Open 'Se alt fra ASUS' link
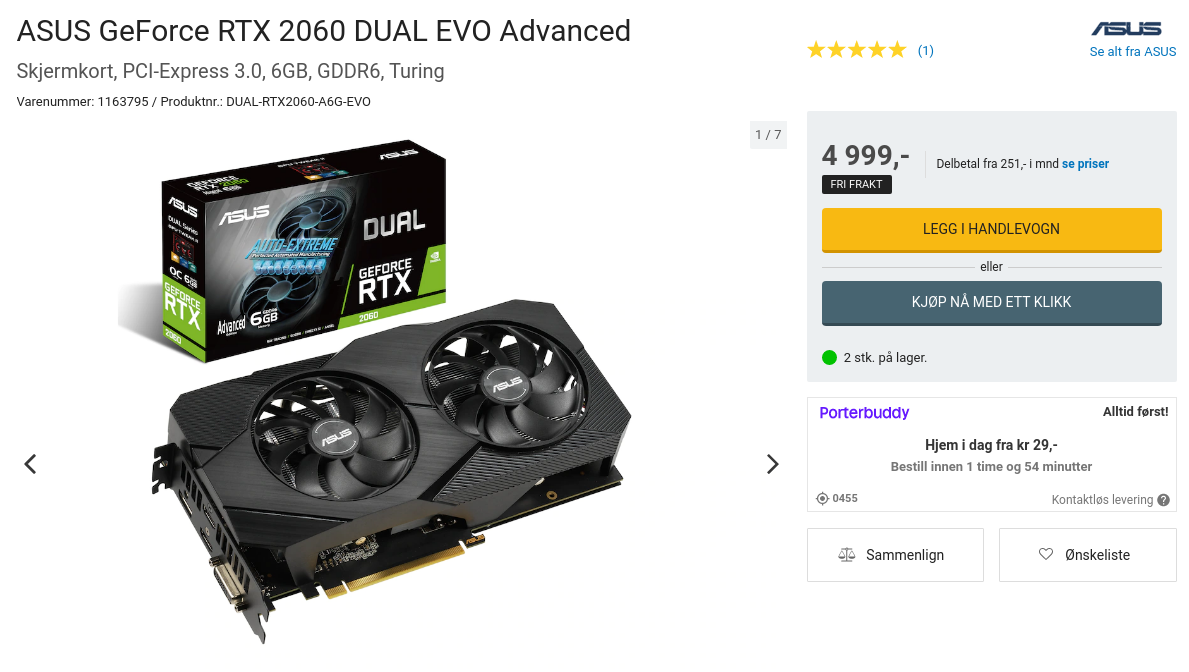 (1132, 52)
